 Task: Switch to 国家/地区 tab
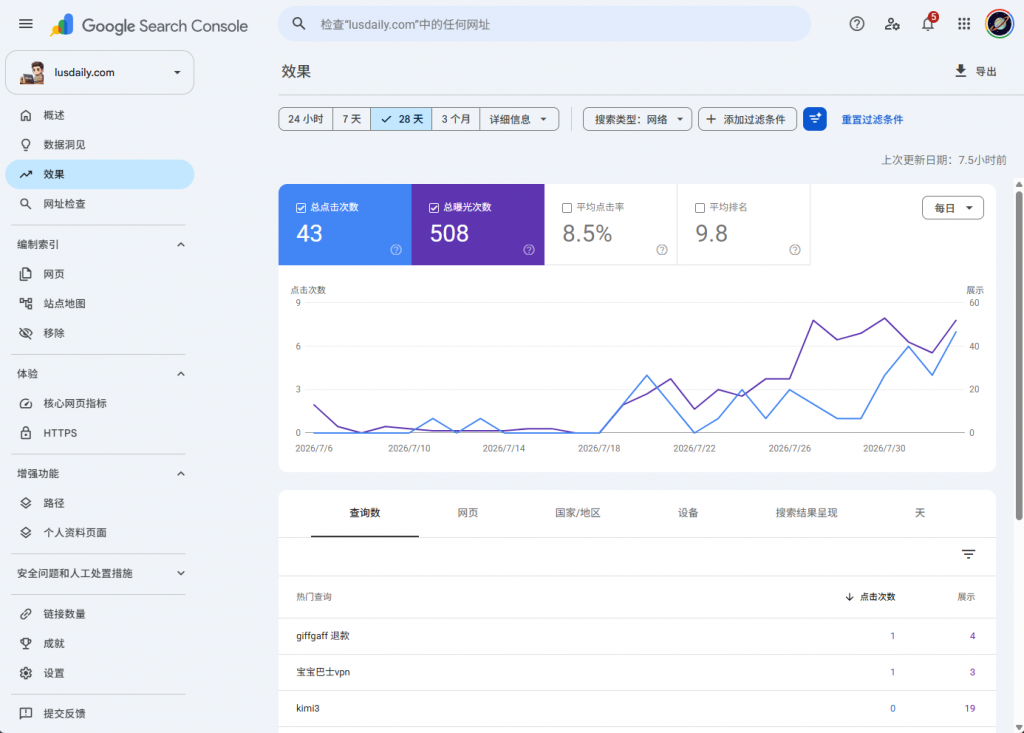point(578,513)
